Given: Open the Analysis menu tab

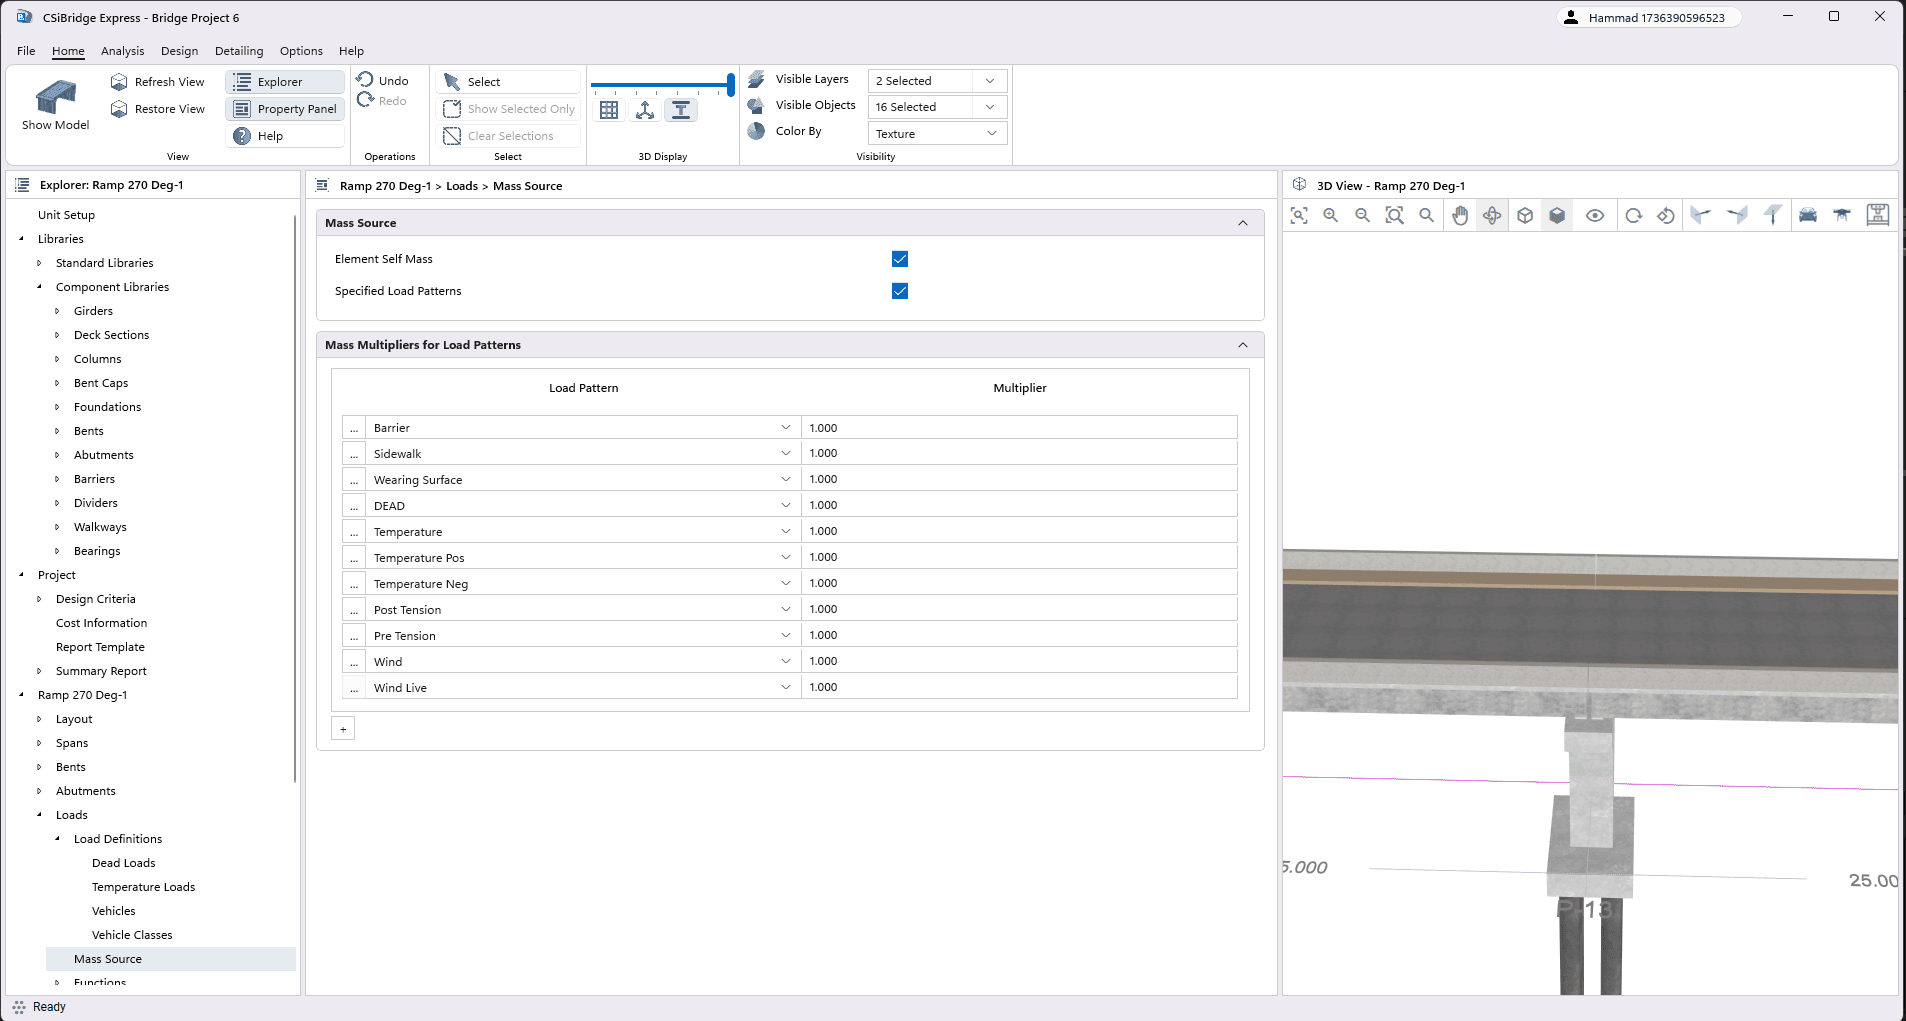Looking at the screenshot, I should 122,51.
